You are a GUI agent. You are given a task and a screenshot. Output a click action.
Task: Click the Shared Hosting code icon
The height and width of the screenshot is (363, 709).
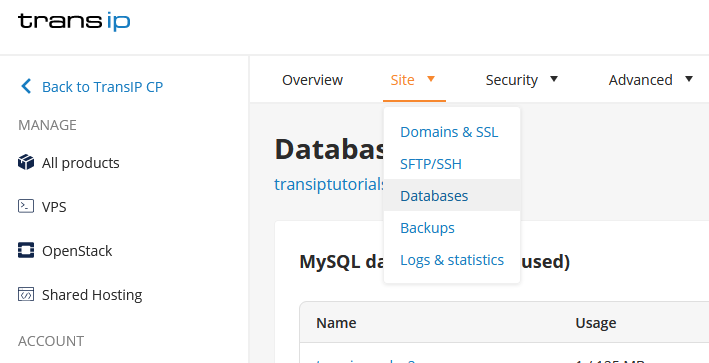click(x=26, y=294)
